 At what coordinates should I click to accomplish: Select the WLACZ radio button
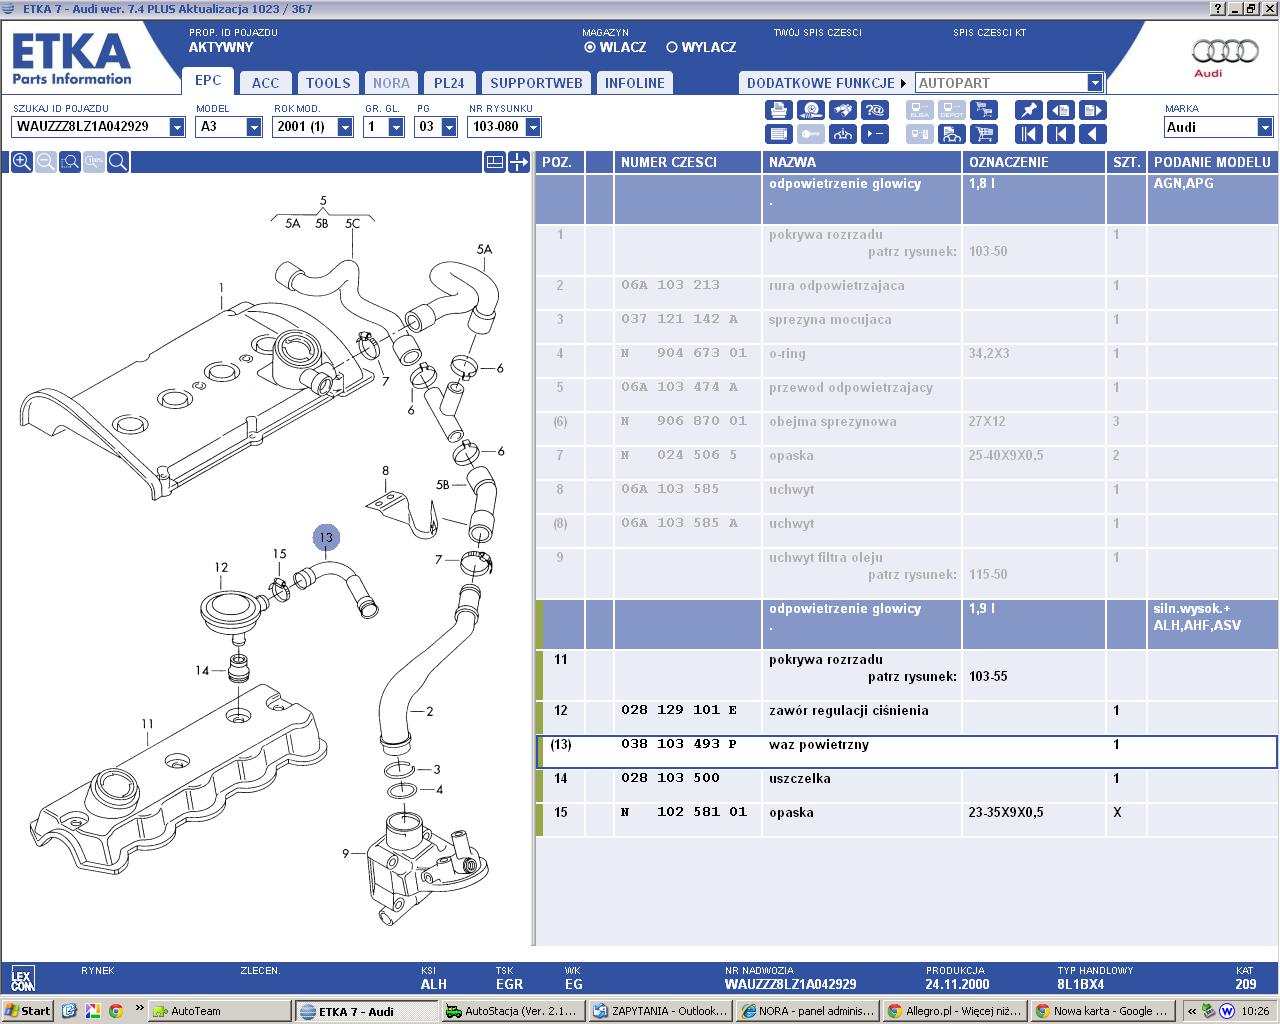point(590,47)
